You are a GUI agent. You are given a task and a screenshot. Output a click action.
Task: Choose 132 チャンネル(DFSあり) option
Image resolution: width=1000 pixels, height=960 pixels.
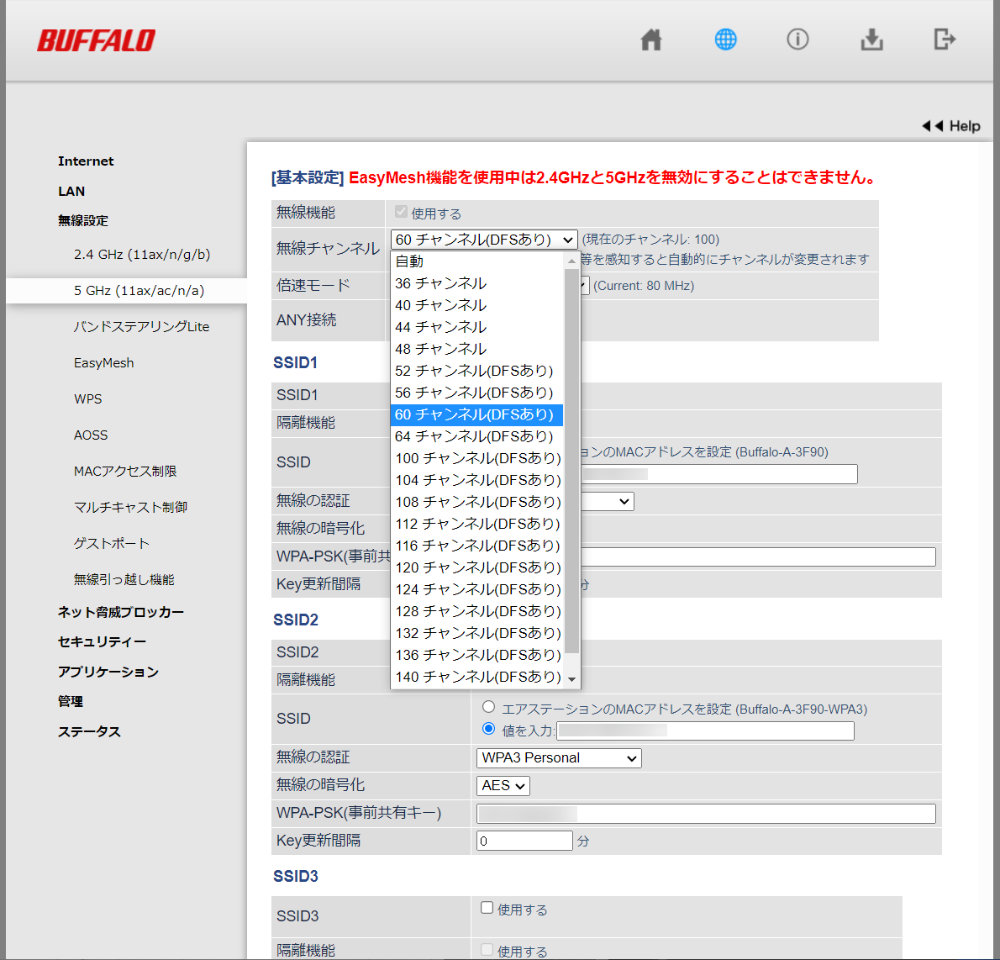(x=476, y=633)
